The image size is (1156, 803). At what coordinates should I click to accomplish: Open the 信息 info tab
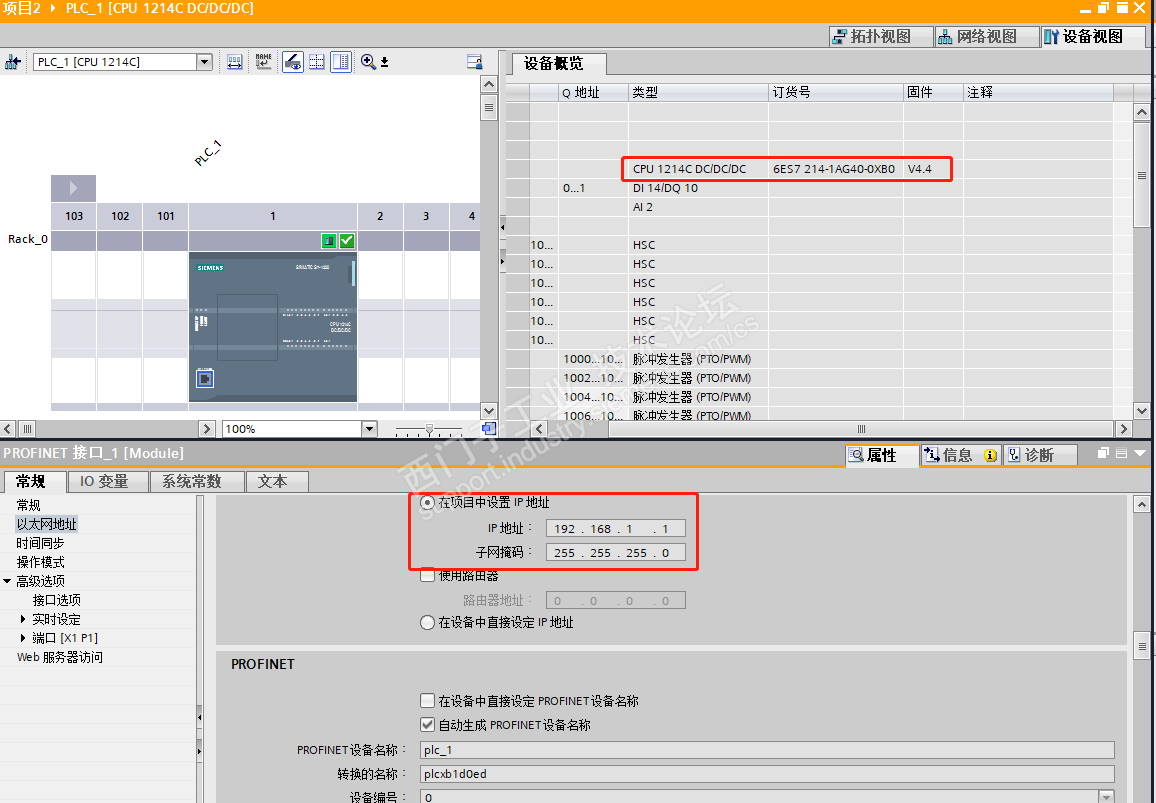click(960, 455)
